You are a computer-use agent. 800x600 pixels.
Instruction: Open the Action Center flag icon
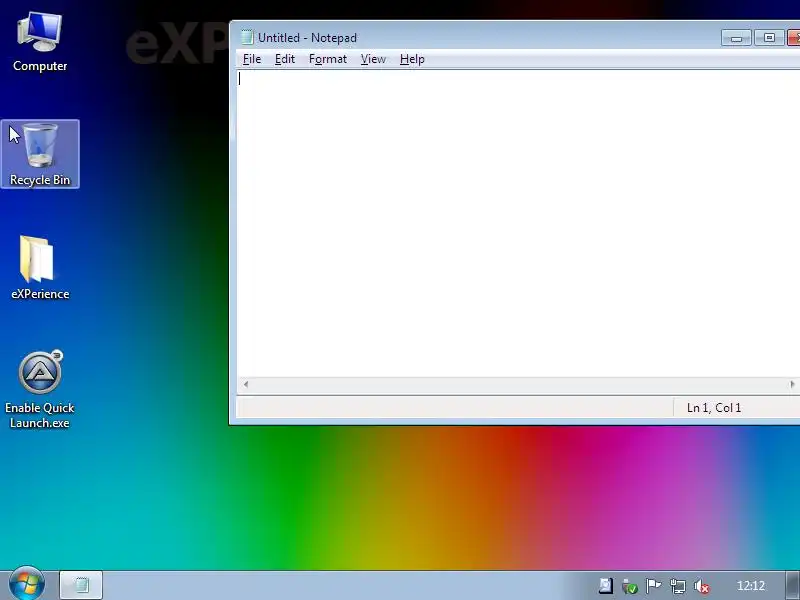654,586
